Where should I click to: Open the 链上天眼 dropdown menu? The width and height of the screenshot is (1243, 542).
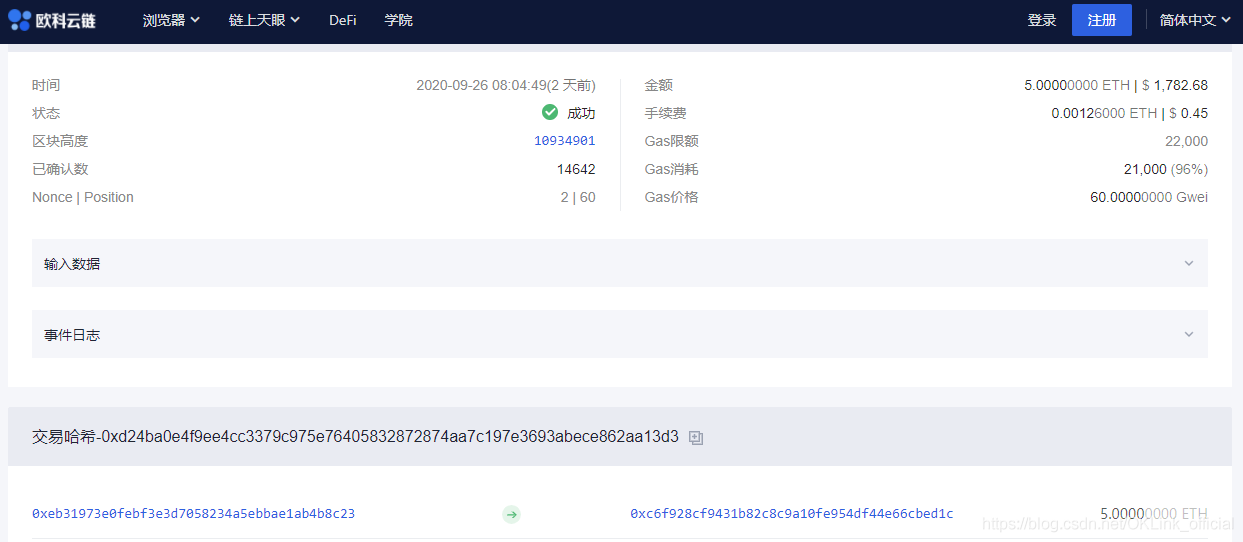264,20
